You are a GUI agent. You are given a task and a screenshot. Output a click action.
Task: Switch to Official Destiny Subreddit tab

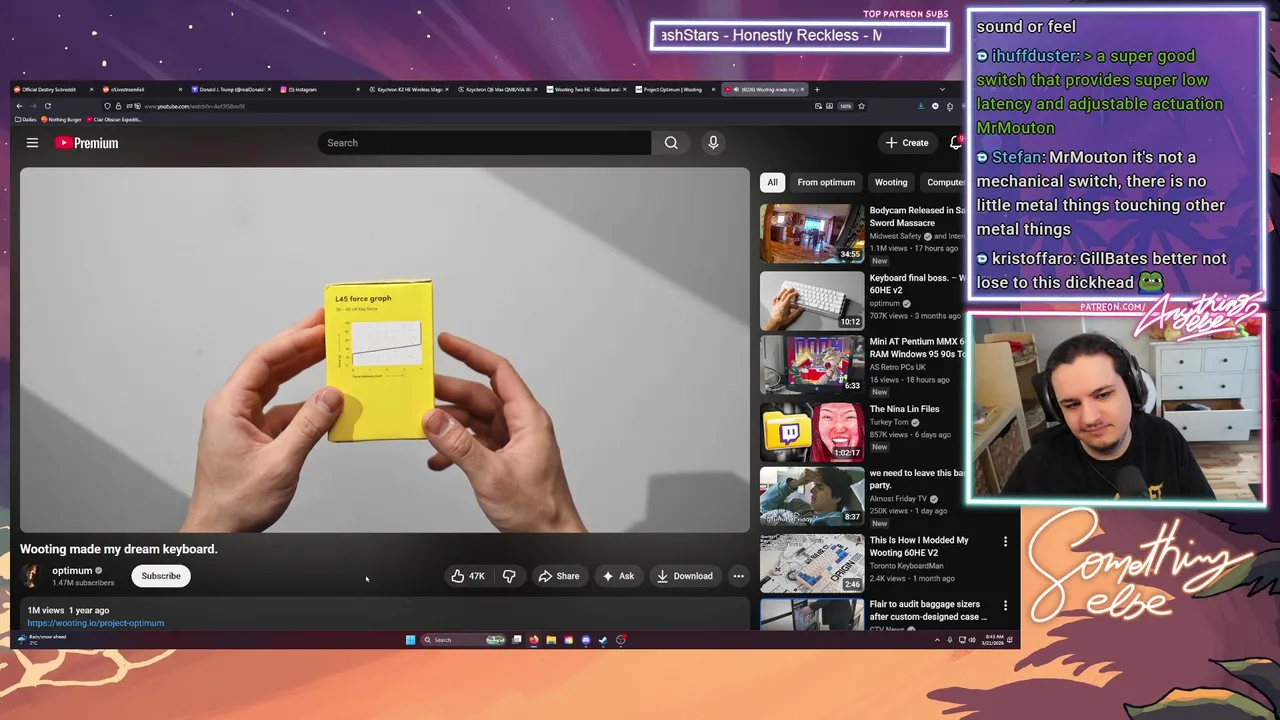coord(52,89)
